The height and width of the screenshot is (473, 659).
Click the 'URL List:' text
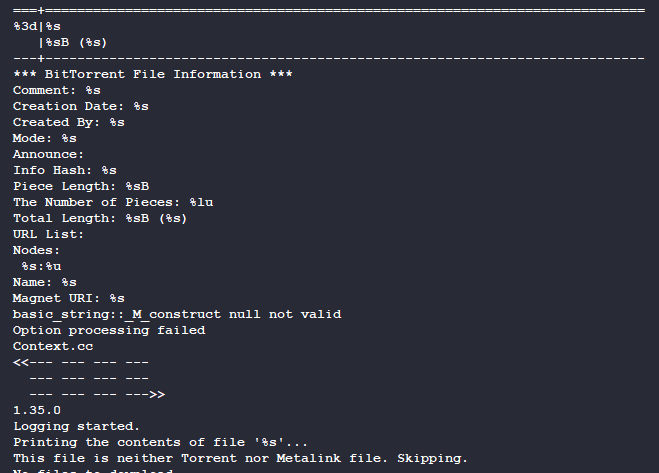pos(49,234)
